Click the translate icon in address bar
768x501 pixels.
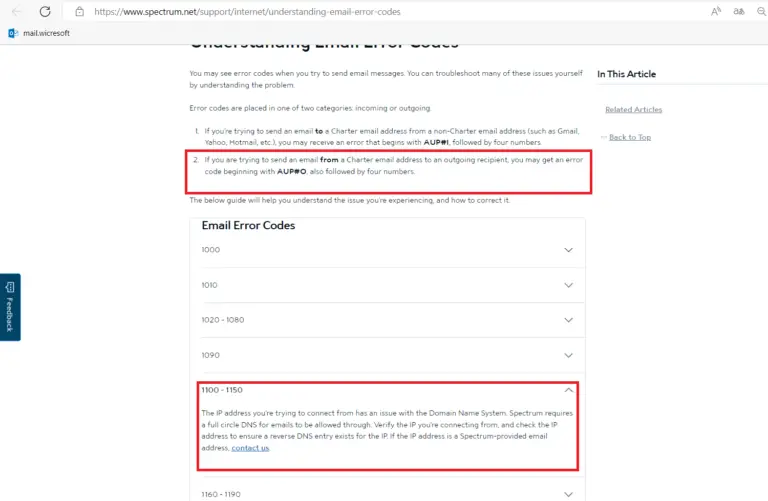[x=739, y=11]
